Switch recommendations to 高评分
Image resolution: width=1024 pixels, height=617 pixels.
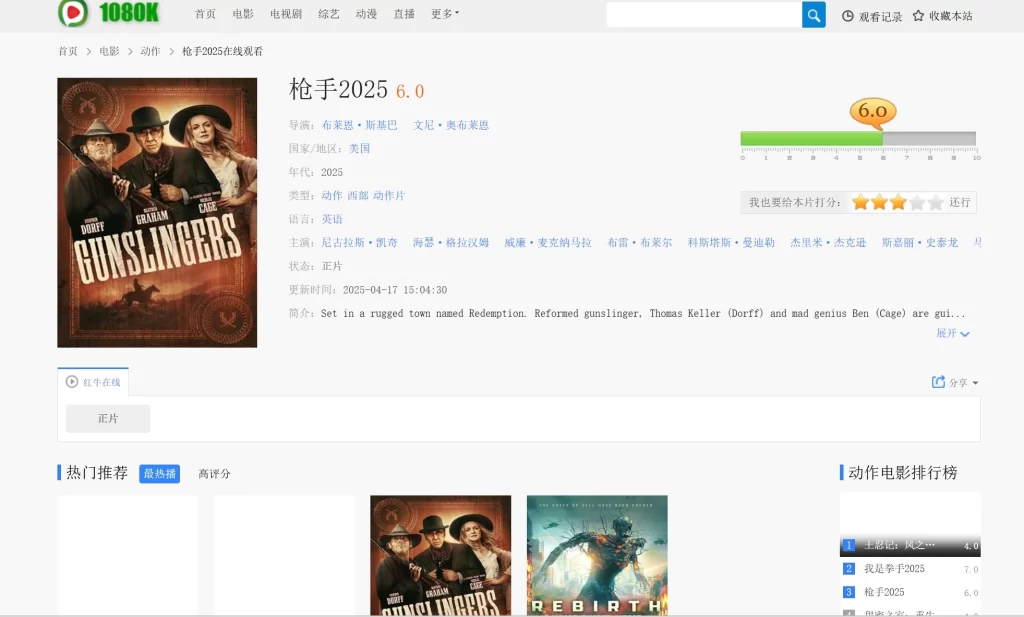(x=214, y=474)
